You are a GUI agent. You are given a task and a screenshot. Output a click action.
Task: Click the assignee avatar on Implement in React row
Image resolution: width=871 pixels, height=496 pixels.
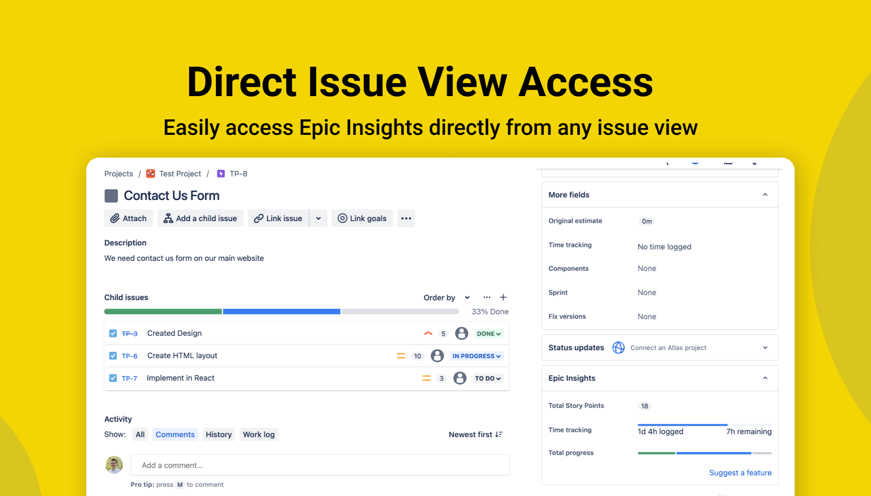click(x=460, y=378)
